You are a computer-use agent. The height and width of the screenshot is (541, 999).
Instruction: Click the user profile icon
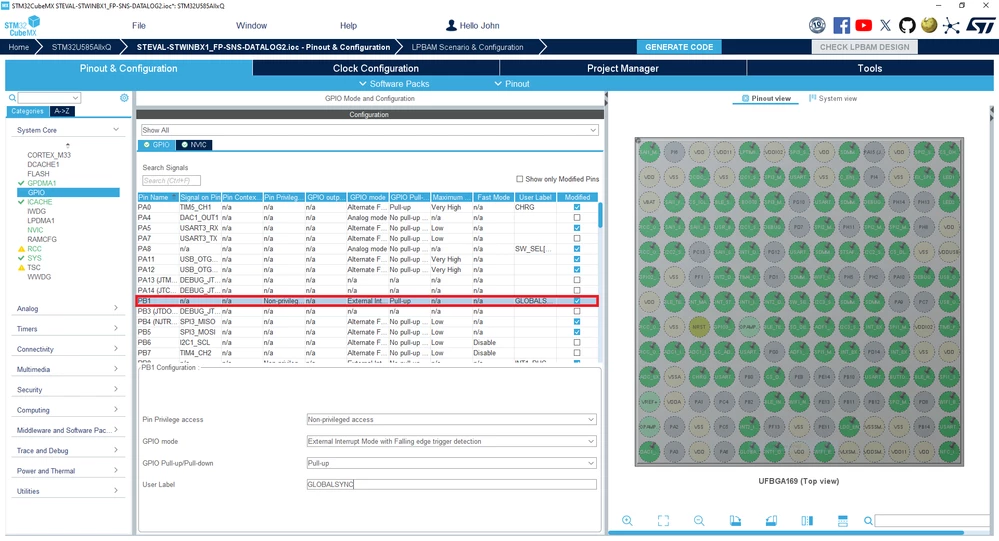[451, 25]
